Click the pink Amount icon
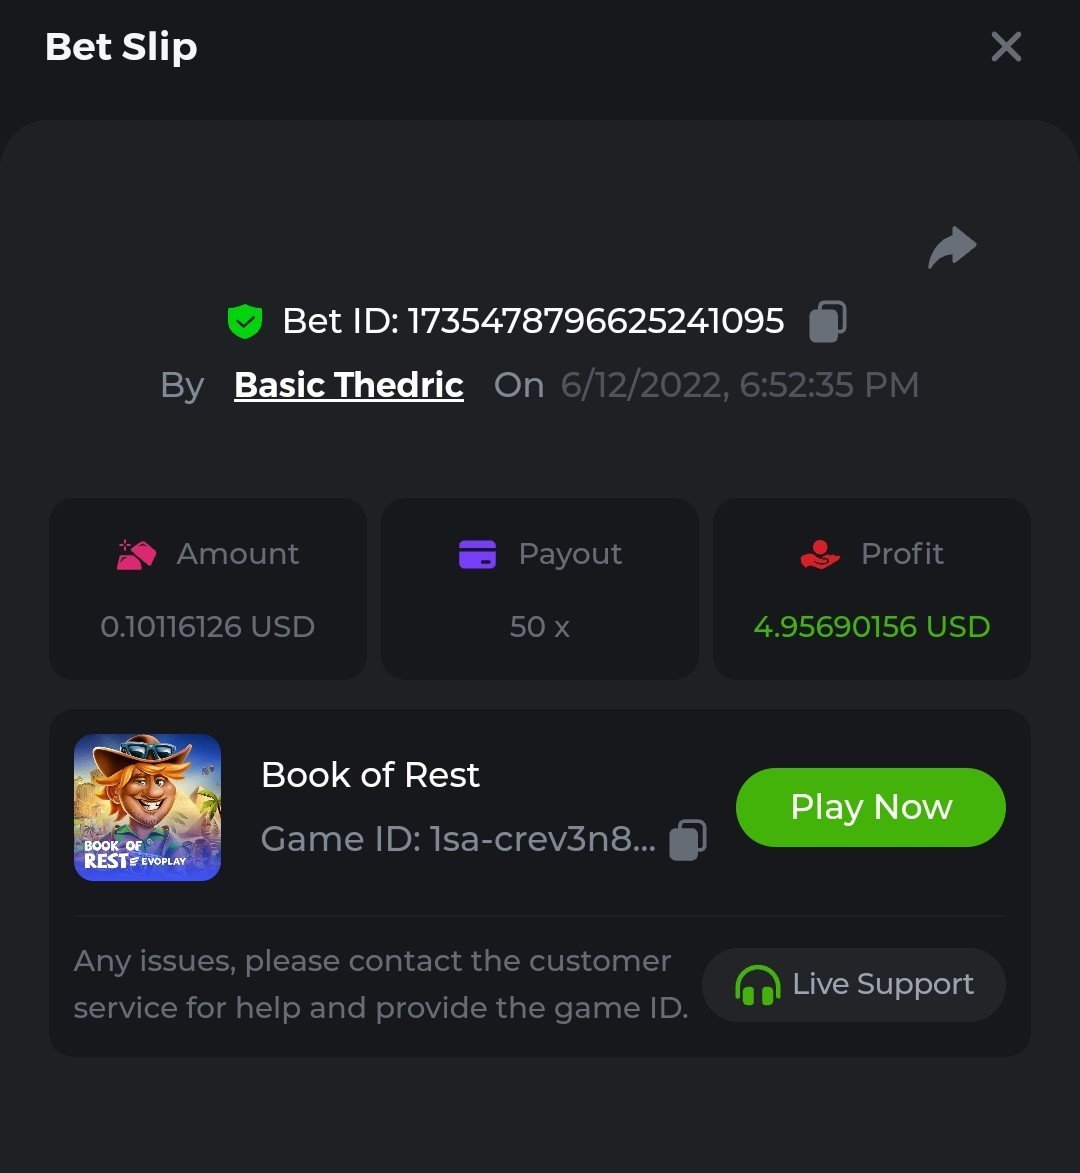Image resolution: width=1080 pixels, height=1173 pixels. pos(136,554)
